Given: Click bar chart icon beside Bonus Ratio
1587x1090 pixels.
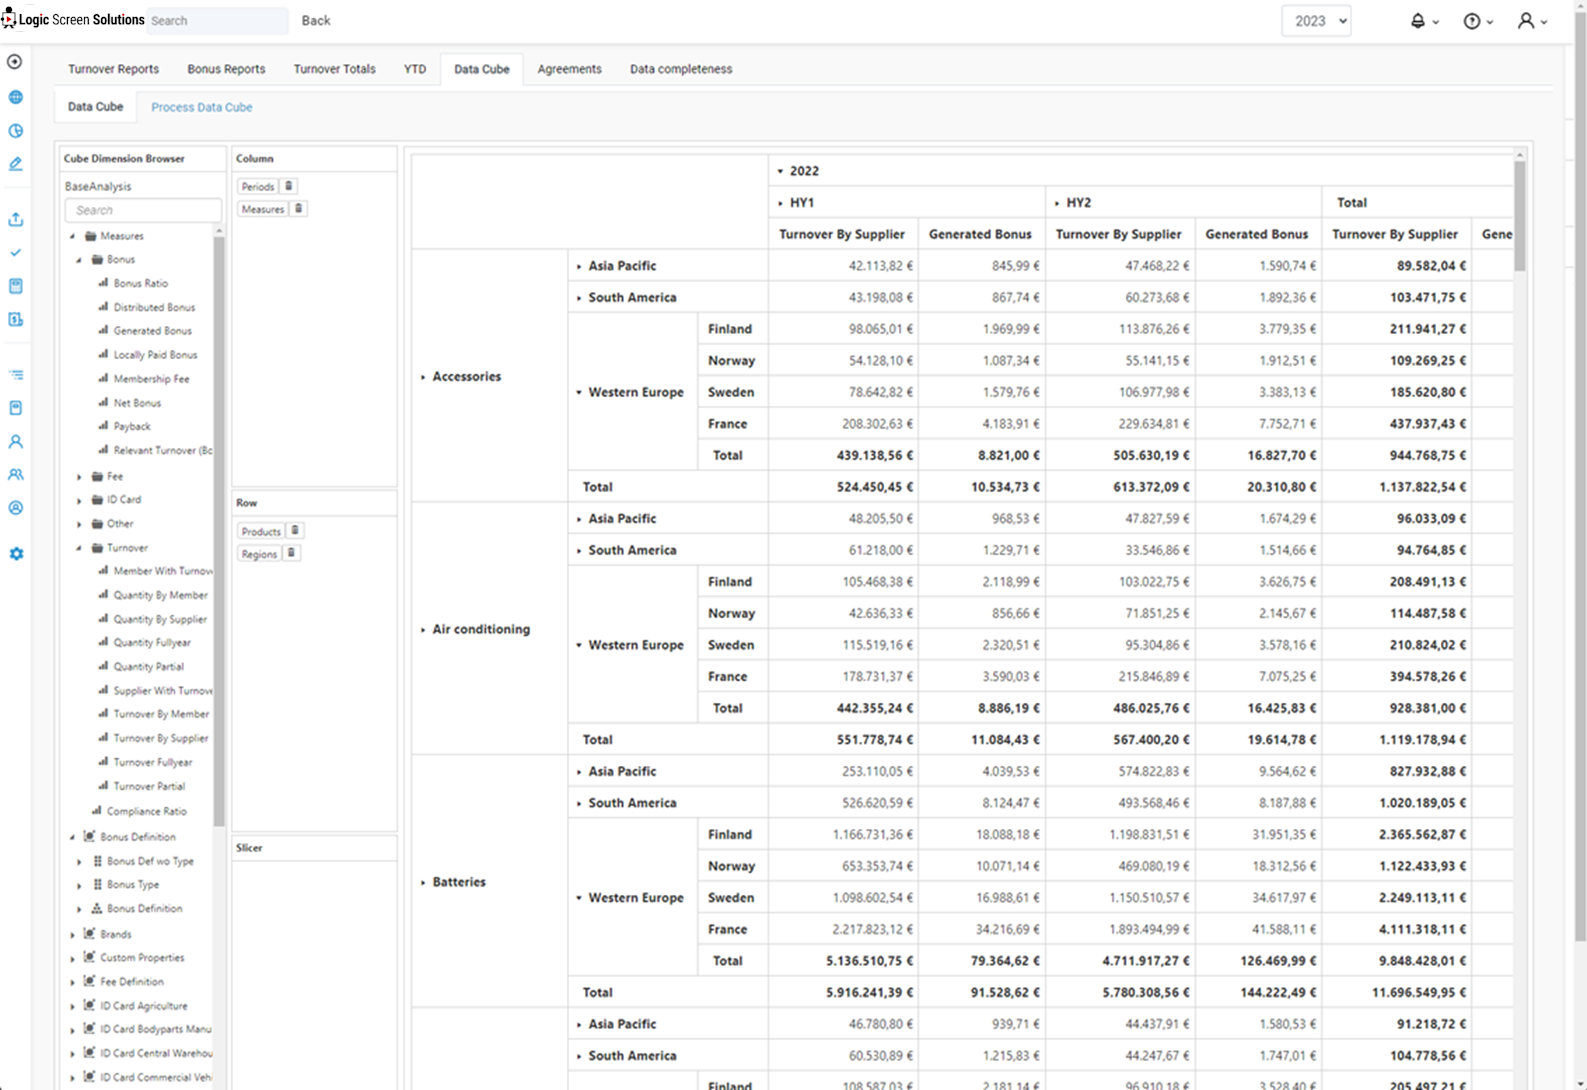Looking at the screenshot, I should (x=103, y=283).
